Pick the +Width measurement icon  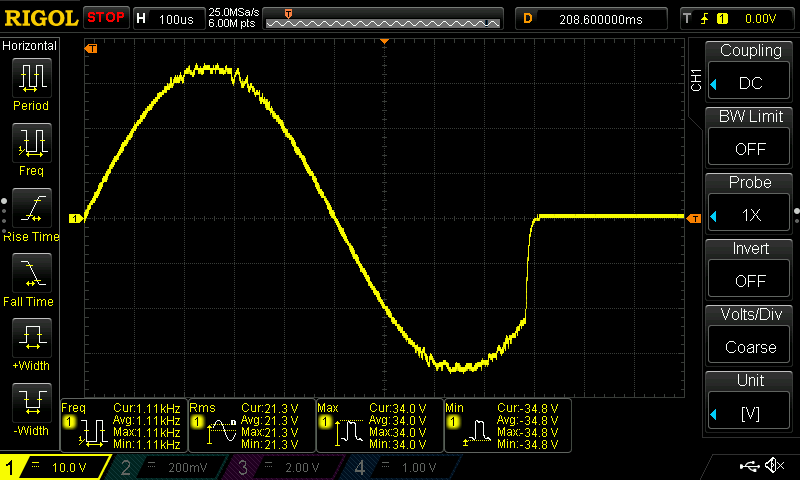click(31, 343)
